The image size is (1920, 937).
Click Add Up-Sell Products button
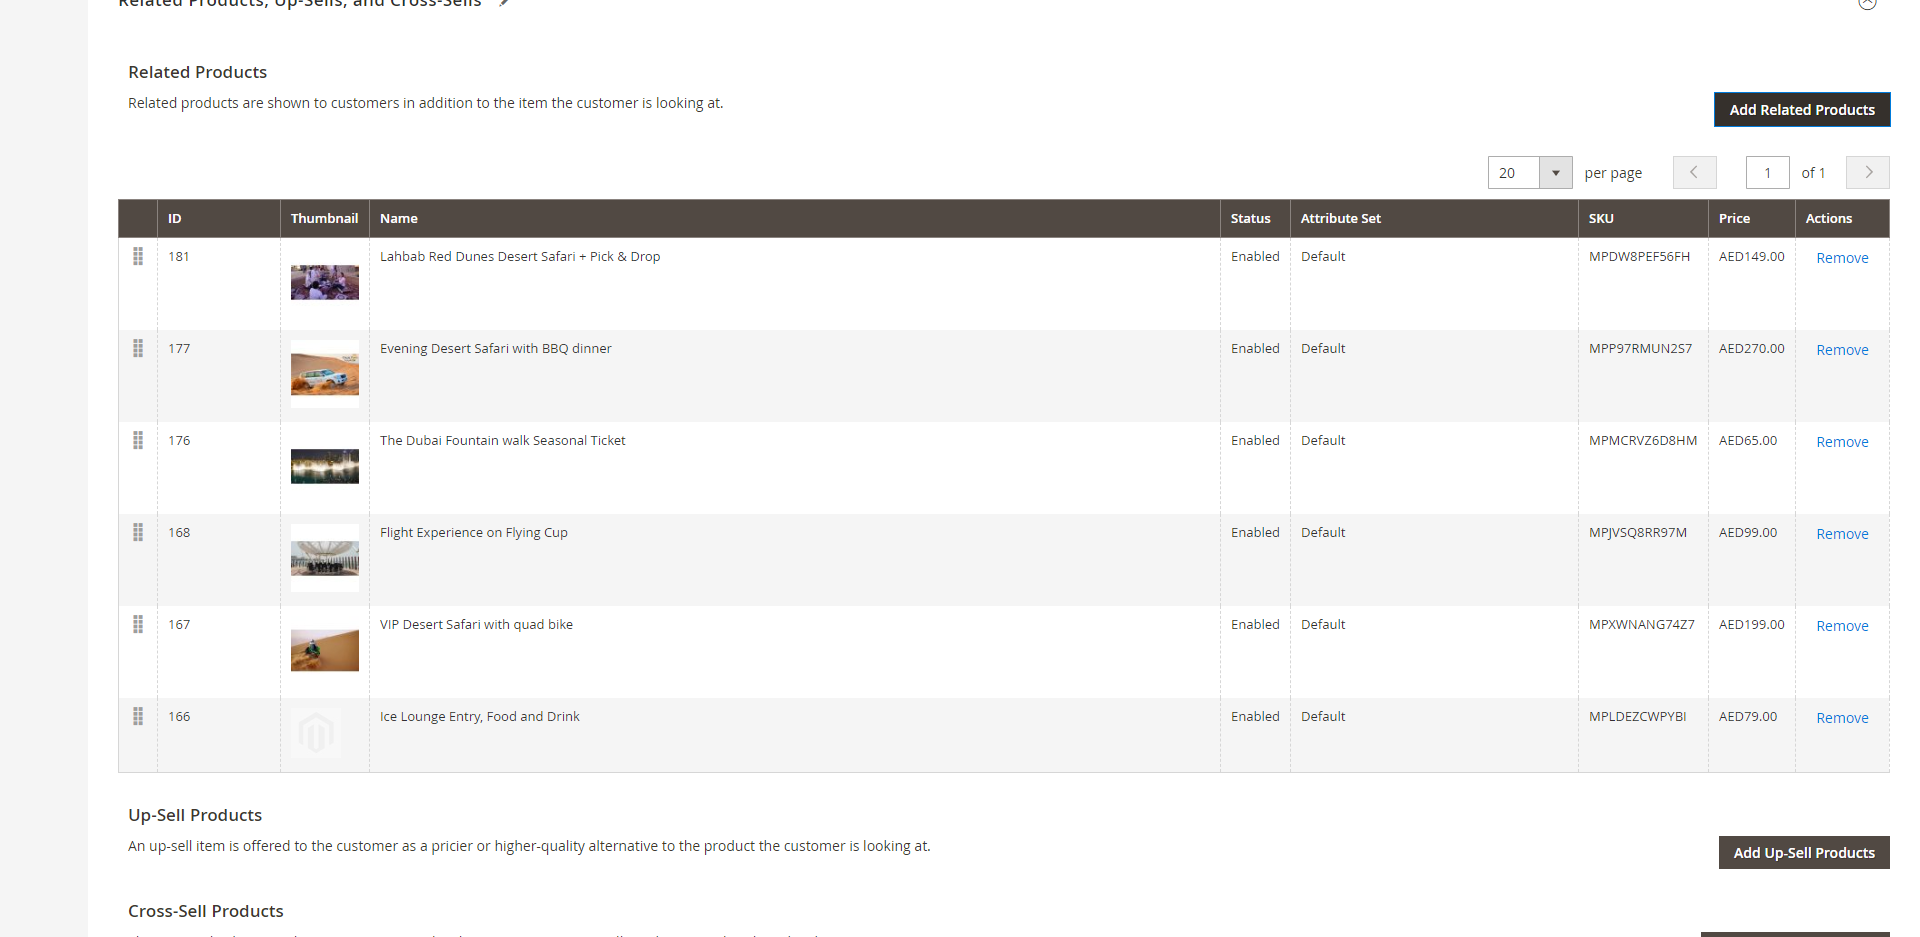pos(1804,853)
